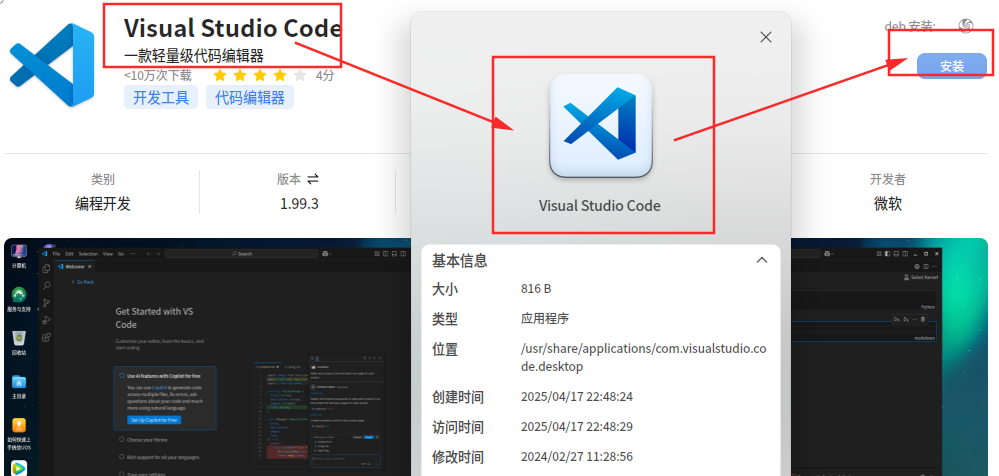Toggle primary sidebar icon in left screenshot title bar

click(385, 254)
